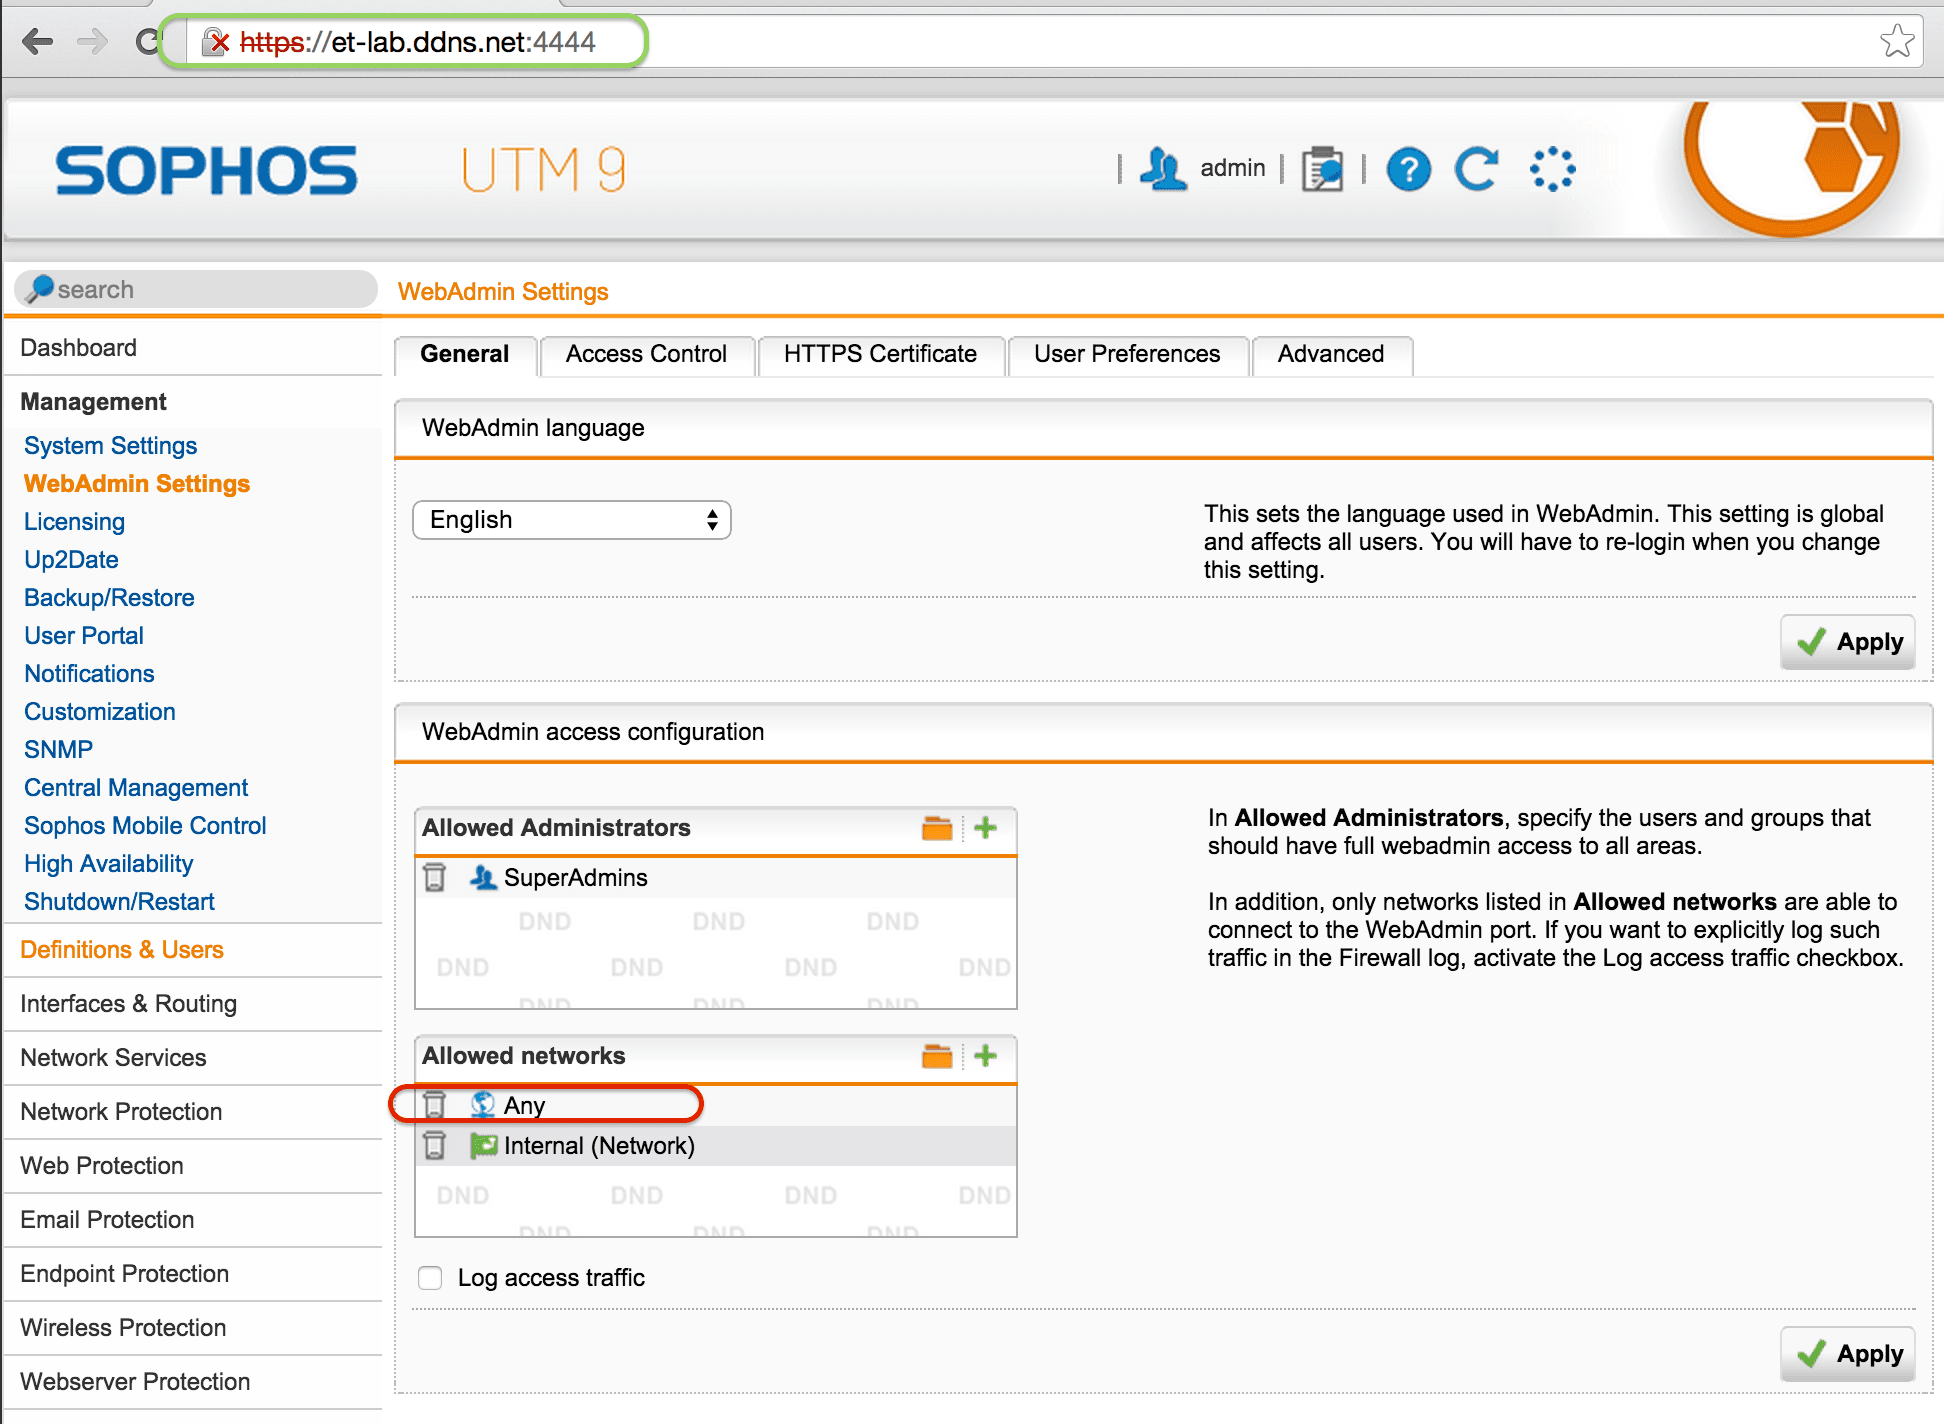Expand the Definitions & Users menu
This screenshot has width=1944, height=1424.
[x=122, y=949]
